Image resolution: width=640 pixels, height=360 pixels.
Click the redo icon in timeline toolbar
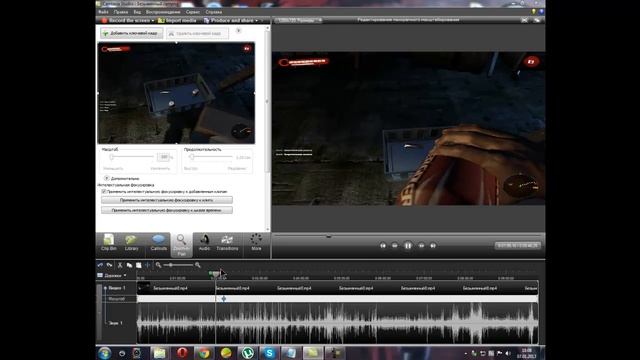[109, 265]
